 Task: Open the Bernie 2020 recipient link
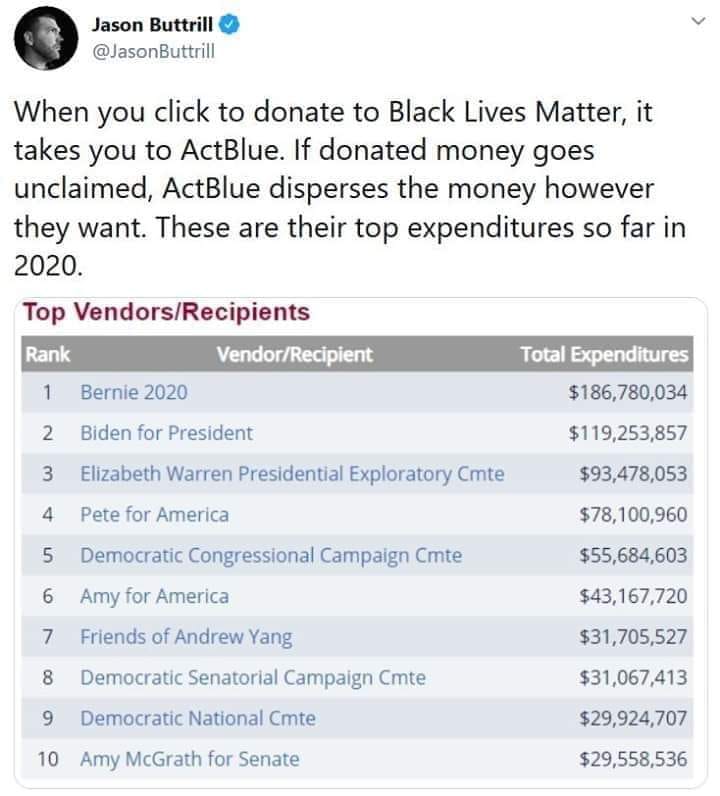point(134,392)
